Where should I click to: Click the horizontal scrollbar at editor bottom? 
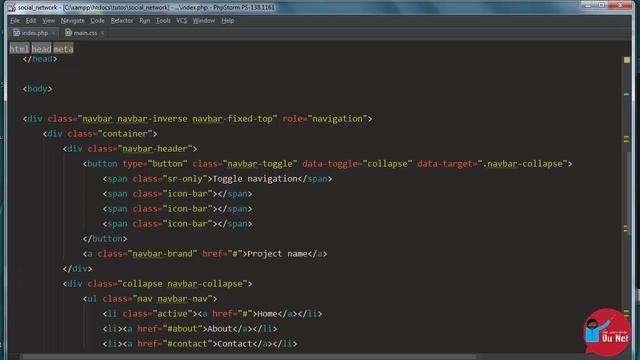click(x=249, y=357)
